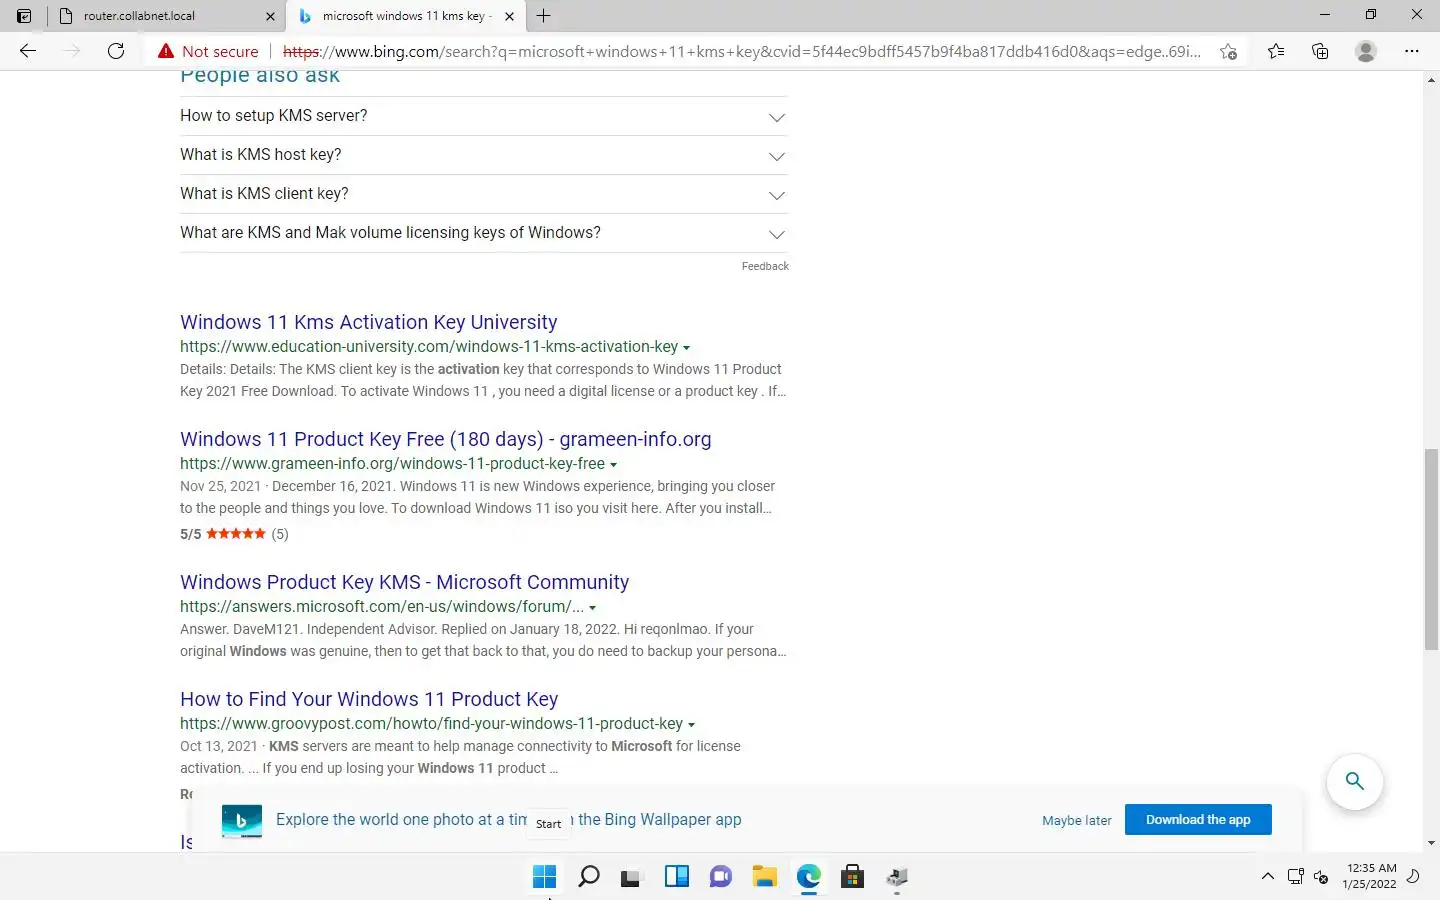Screen dimensions: 1440x900
Task: Refresh the current page
Action: coord(116,51)
